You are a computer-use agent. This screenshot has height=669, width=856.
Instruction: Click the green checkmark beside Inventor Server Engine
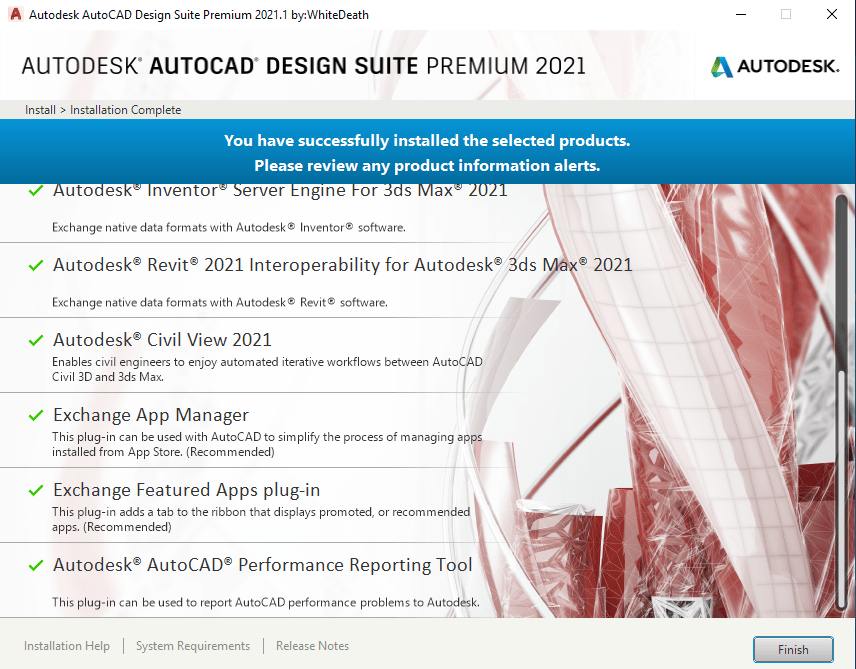(x=36, y=191)
